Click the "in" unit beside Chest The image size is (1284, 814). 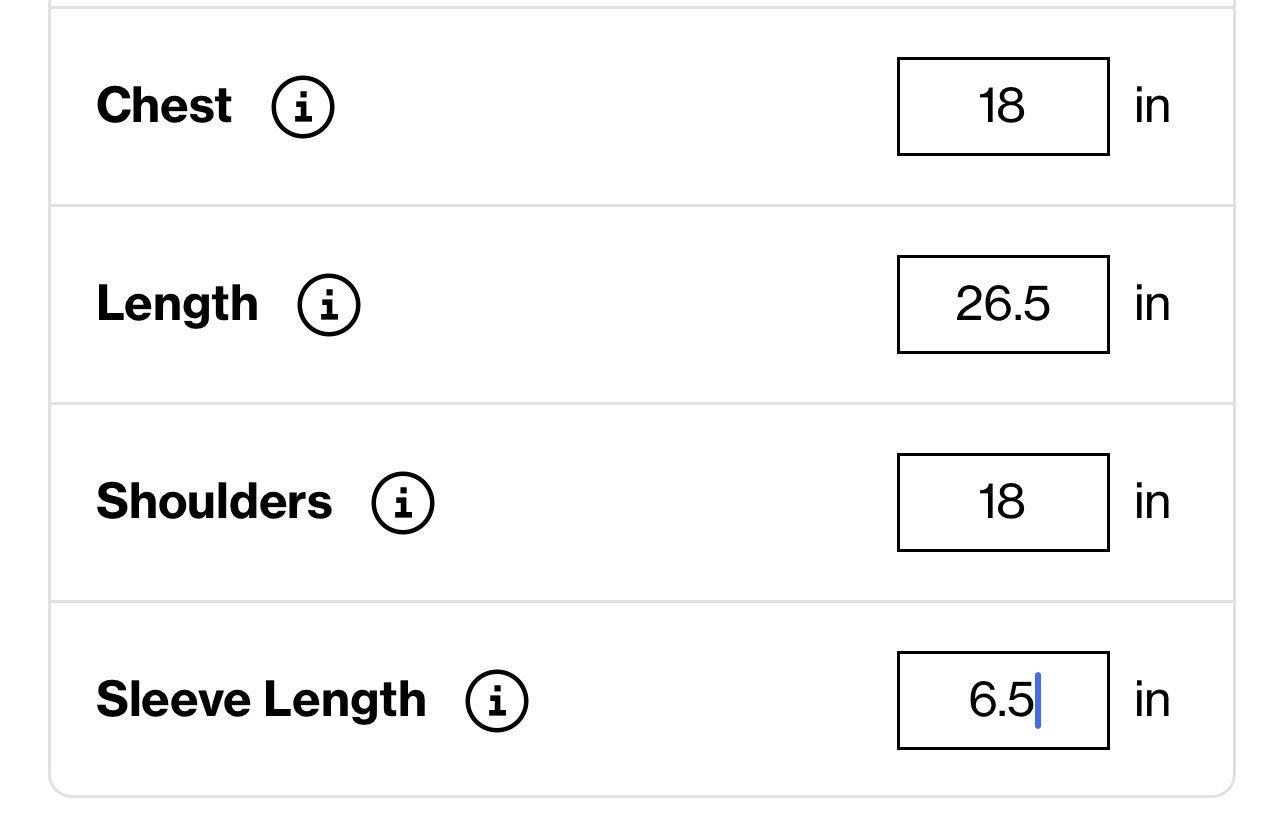[x=1152, y=106]
